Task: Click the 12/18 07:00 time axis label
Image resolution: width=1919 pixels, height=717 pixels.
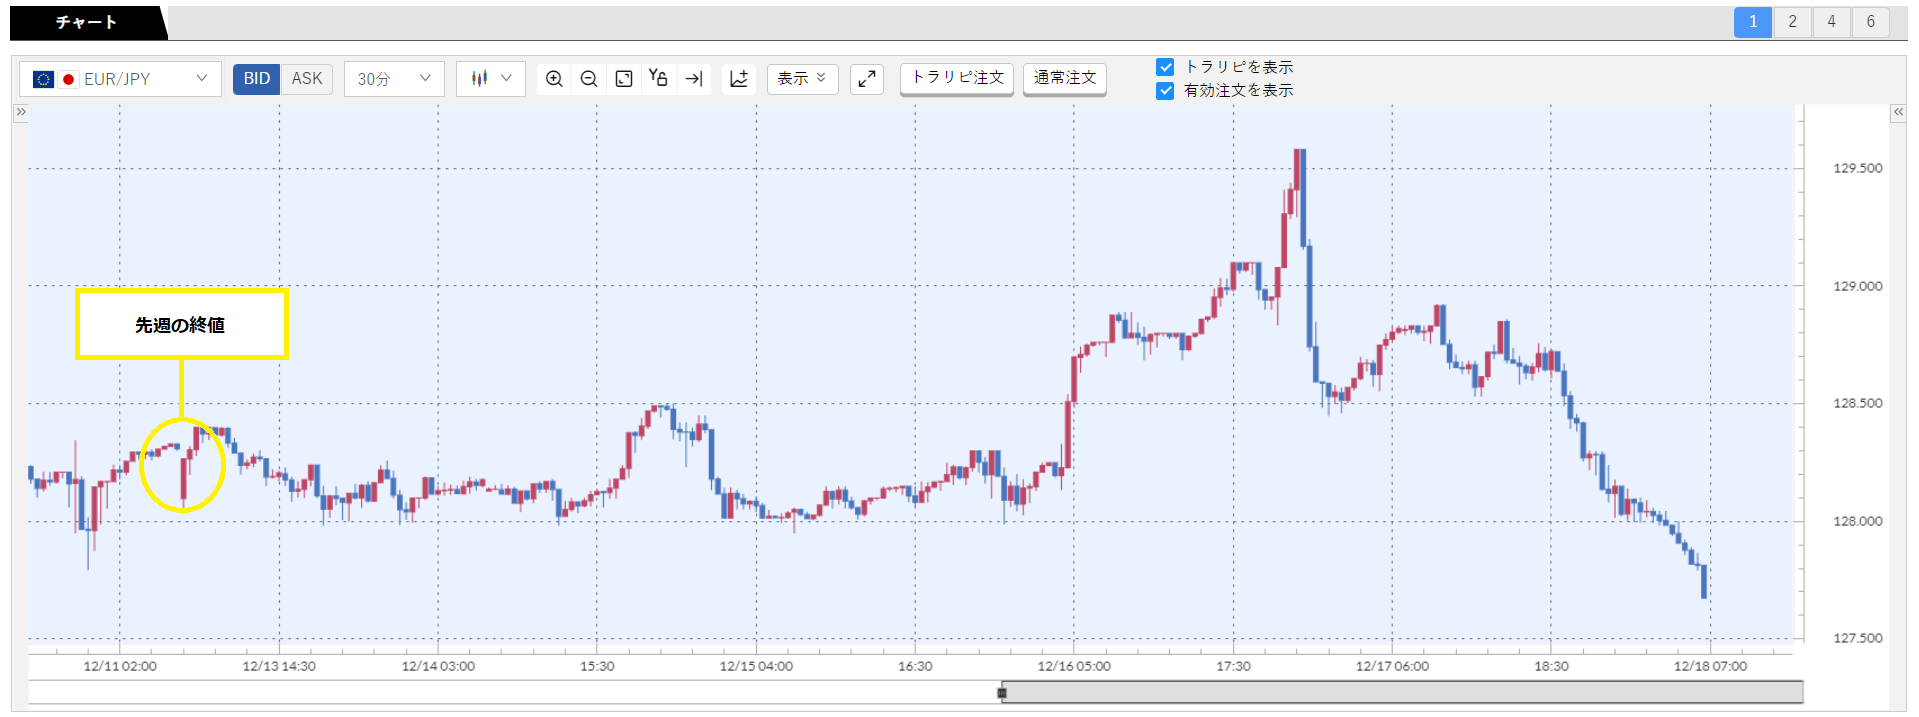Action: pos(1710,666)
